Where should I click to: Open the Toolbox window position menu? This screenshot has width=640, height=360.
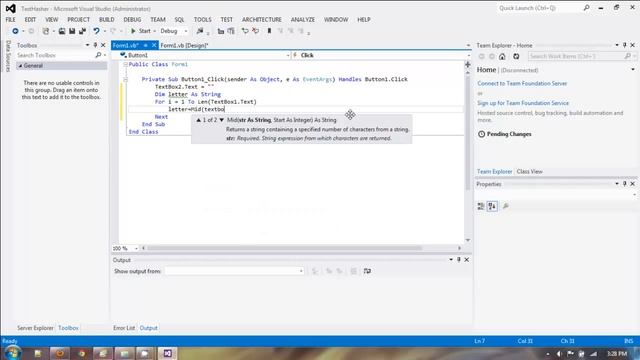pyautogui.click(x=87, y=45)
